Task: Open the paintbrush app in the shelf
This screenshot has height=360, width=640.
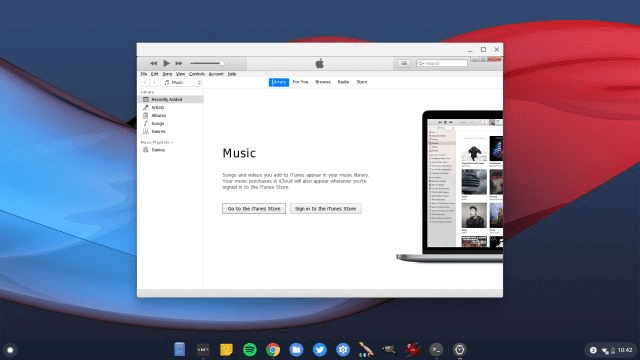Action: (x=366, y=349)
